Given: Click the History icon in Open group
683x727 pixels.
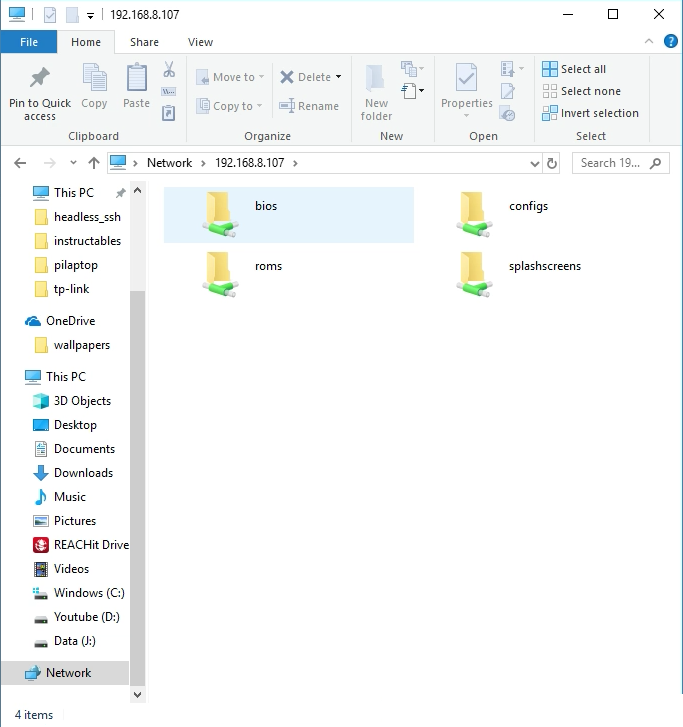Looking at the screenshot, I should tap(507, 113).
